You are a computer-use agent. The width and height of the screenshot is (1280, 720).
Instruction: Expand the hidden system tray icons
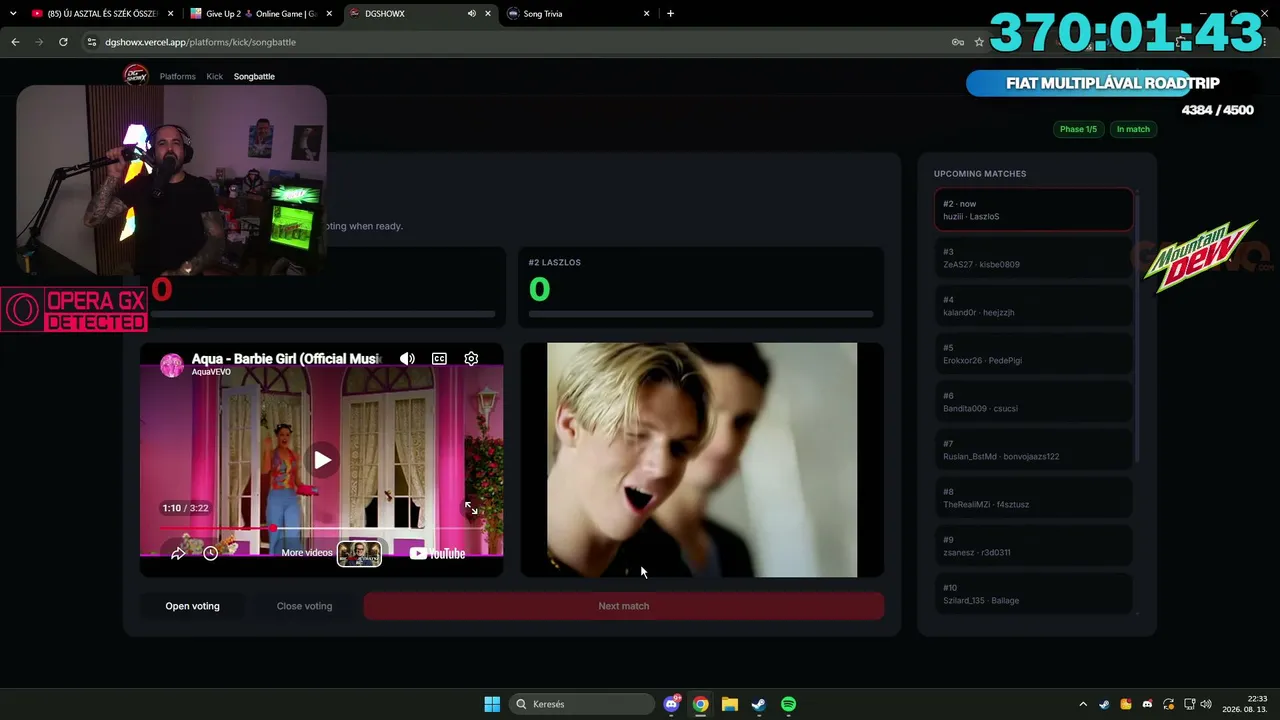pyautogui.click(x=1083, y=704)
